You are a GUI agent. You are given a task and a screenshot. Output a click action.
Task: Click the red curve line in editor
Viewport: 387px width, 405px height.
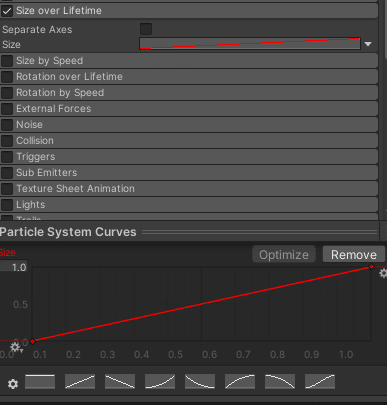click(x=202, y=304)
